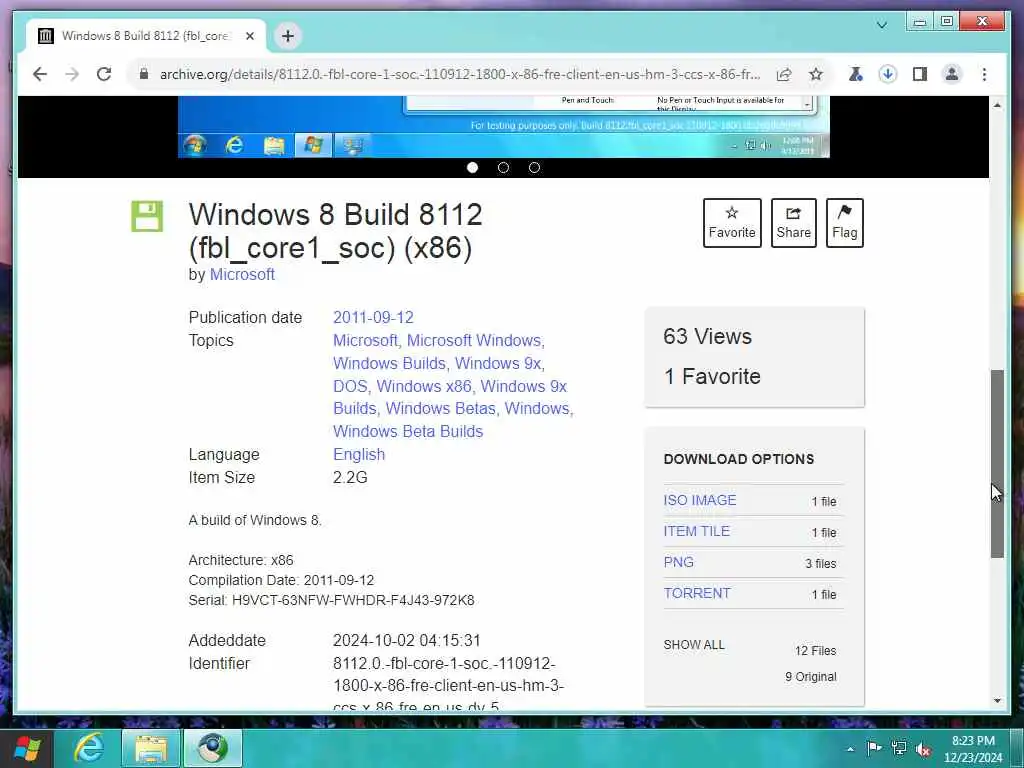This screenshot has width=1024, height=768.
Task: Click the 2.2G item size value
Action: pyautogui.click(x=350, y=477)
